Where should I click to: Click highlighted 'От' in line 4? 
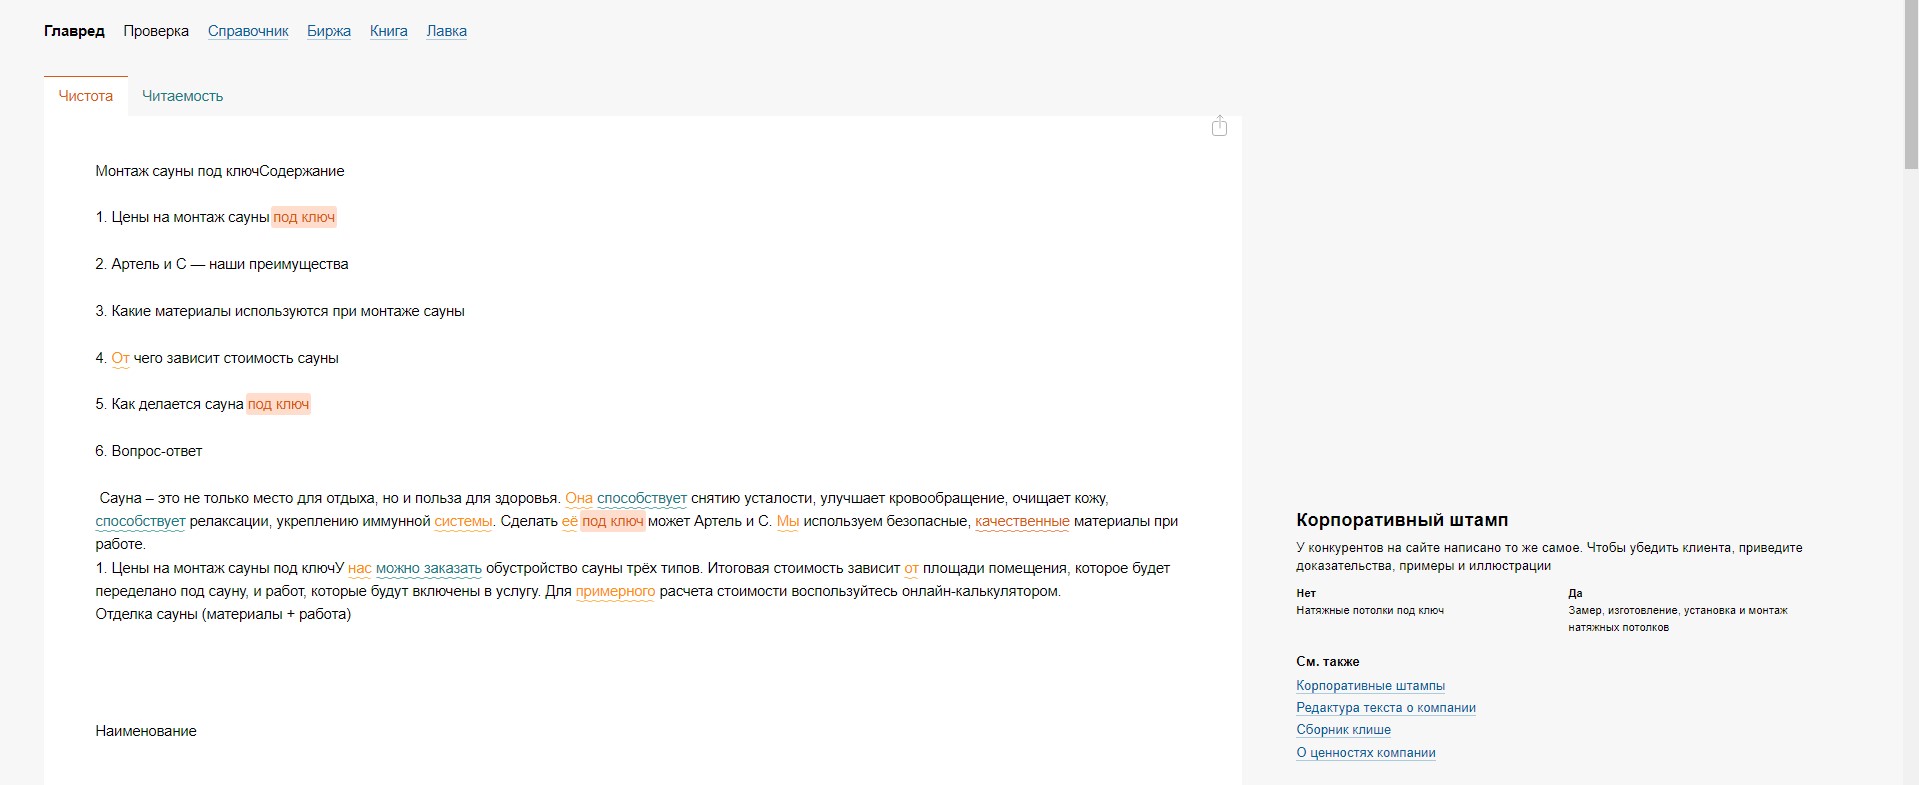click(x=120, y=358)
